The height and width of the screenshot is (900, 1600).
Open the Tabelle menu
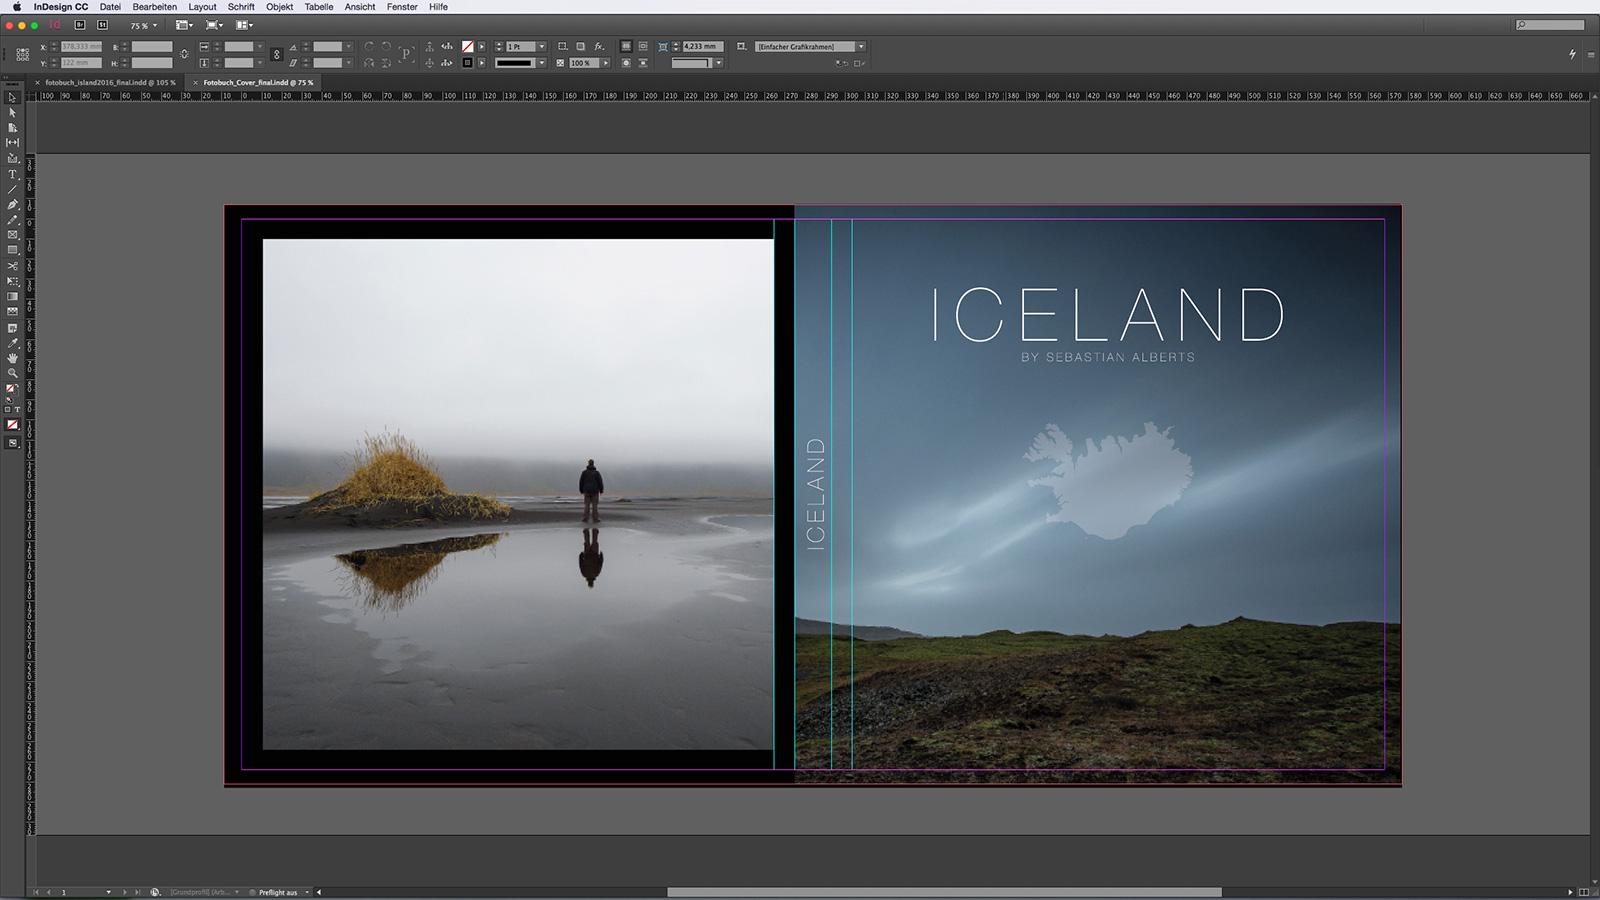pyautogui.click(x=319, y=7)
